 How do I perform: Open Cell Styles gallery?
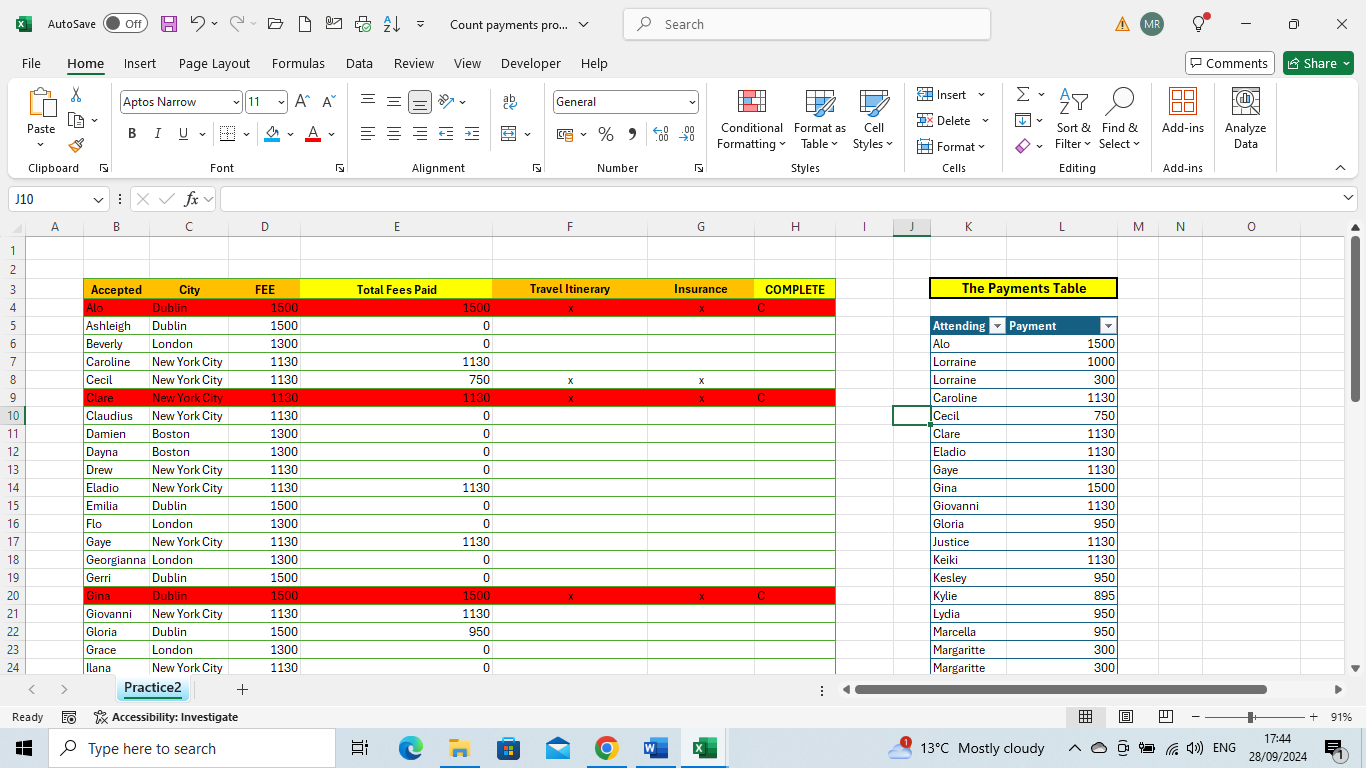874,119
